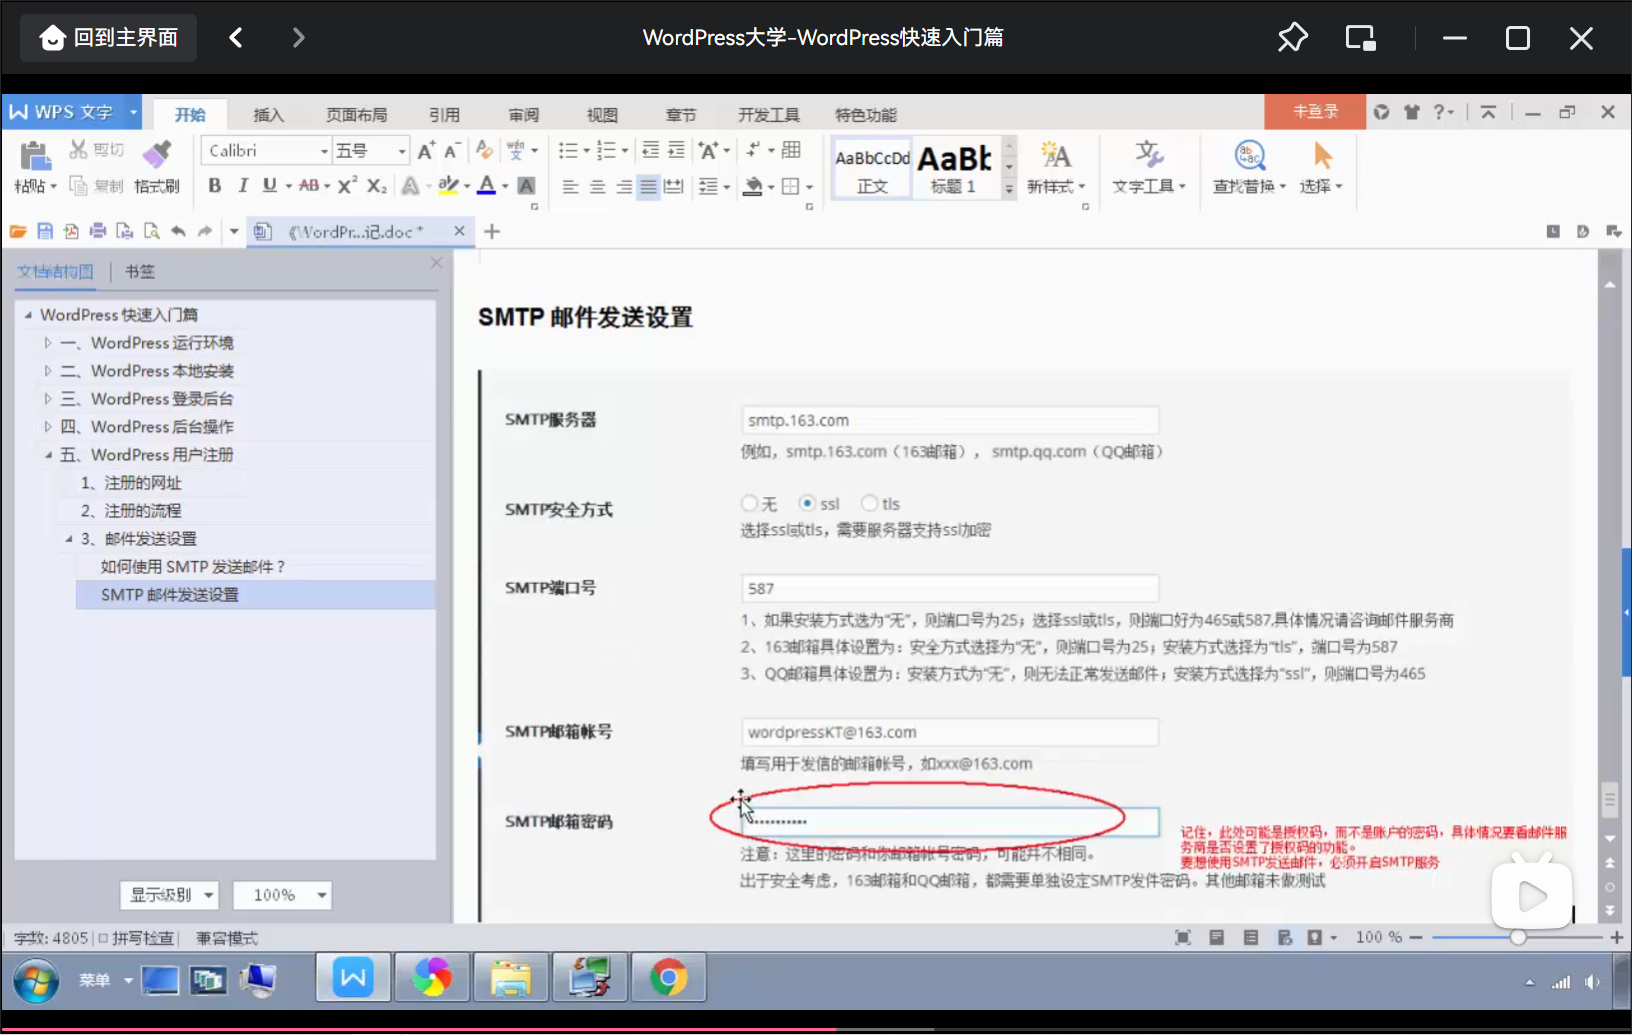The width and height of the screenshot is (1632, 1035).
Task: Open the 视图 ribbon tab
Action: 602,115
